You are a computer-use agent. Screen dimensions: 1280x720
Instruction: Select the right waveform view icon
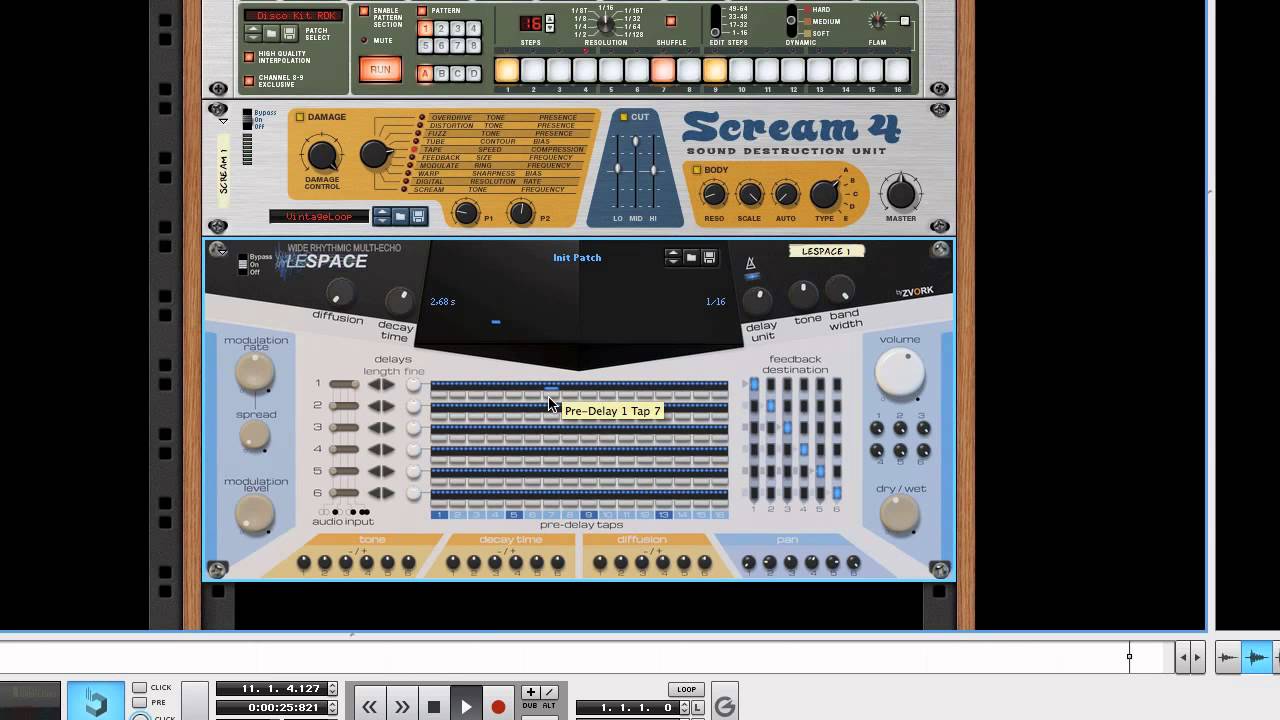point(1259,657)
